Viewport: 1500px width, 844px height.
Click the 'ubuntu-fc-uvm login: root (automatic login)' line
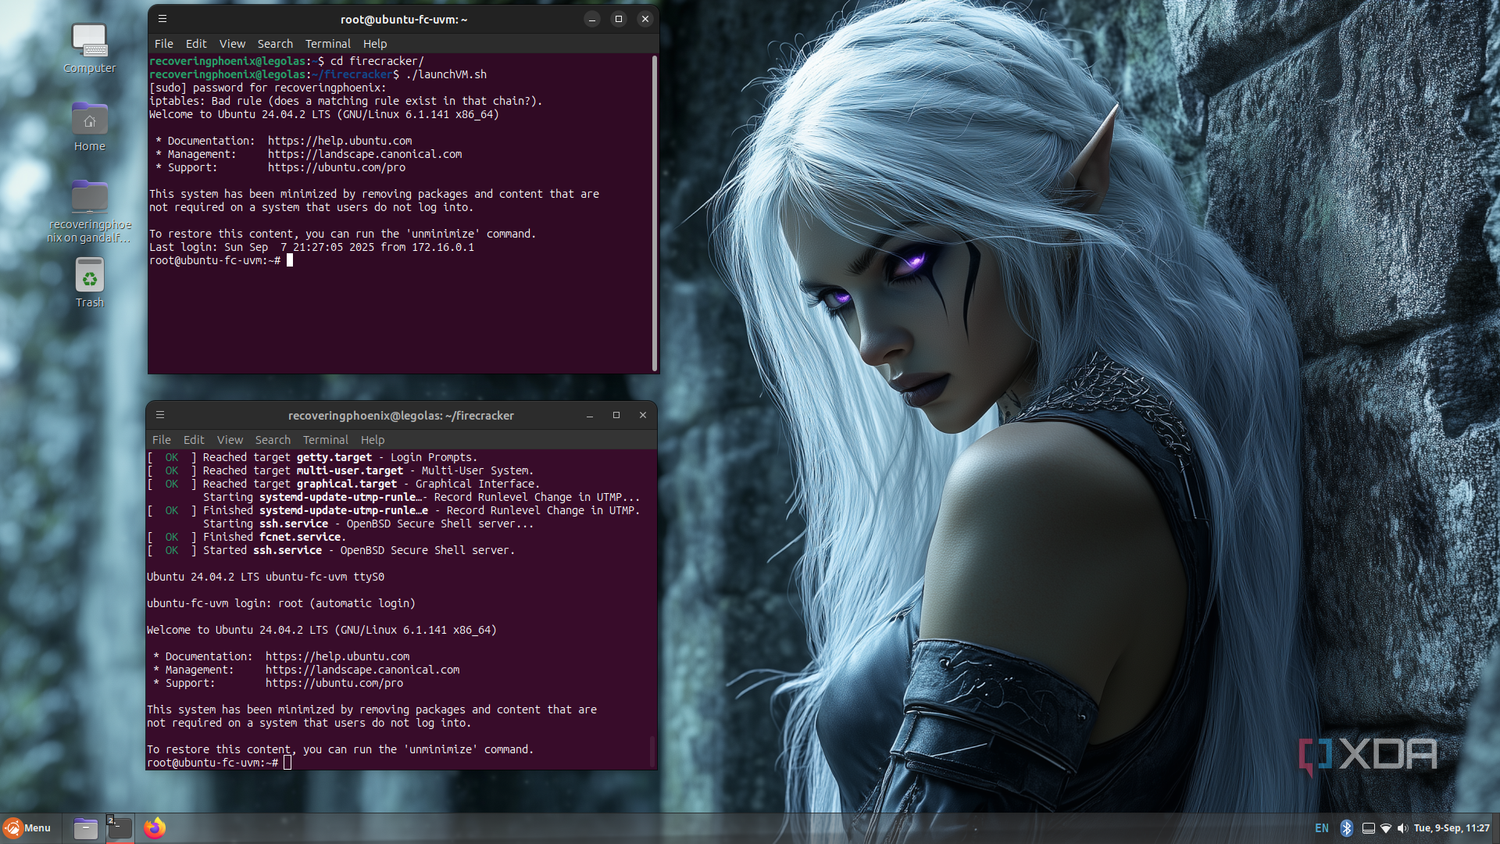tap(281, 603)
